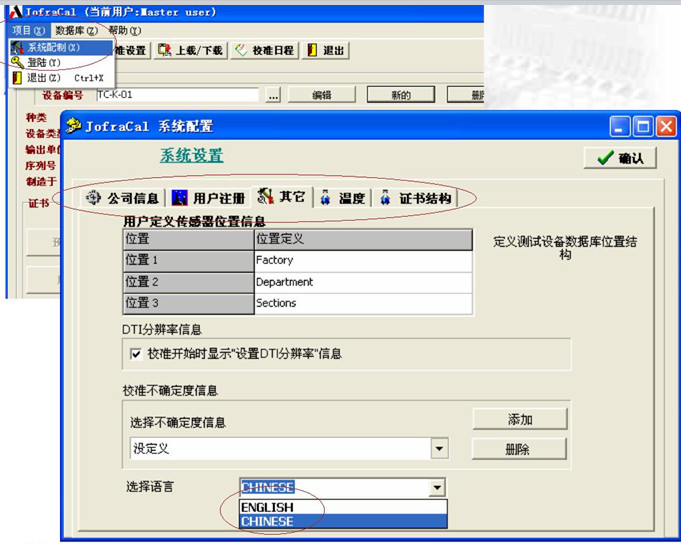Click the ellipsis browse button beside 设备编号
The height and width of the screenshot is (544, 681).
pyautogui.click(x=273, y=95)
